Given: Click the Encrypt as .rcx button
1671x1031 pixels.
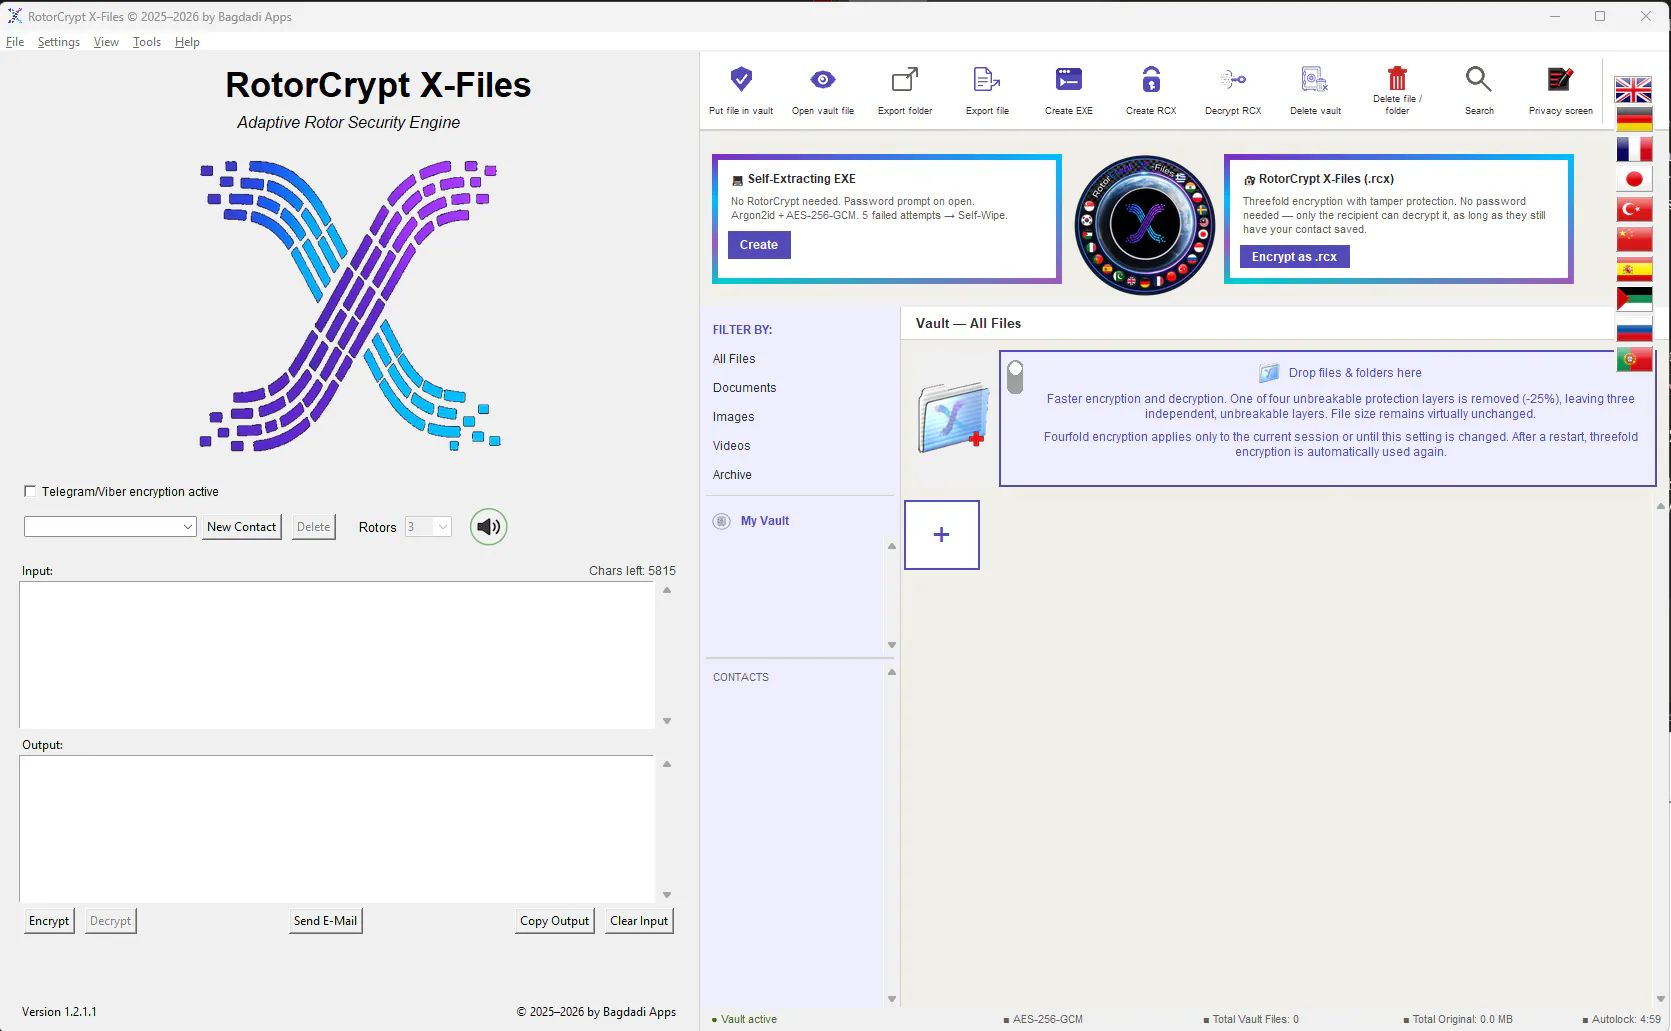Looking at the screenshot, I should (1294, 257).
